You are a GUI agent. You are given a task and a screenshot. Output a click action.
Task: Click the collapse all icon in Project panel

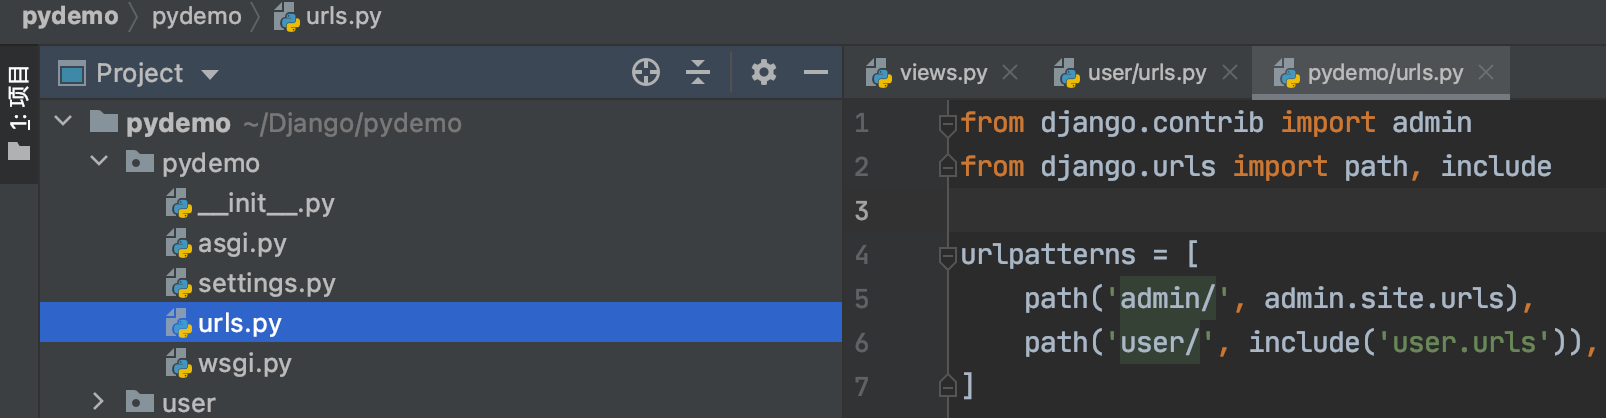[x=698, y=72]
